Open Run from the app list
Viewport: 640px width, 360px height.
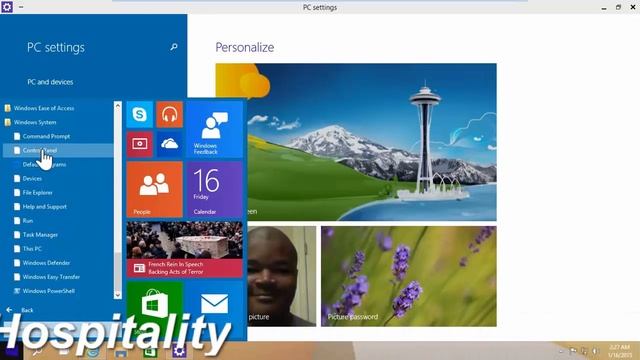(x=28, y=221)
